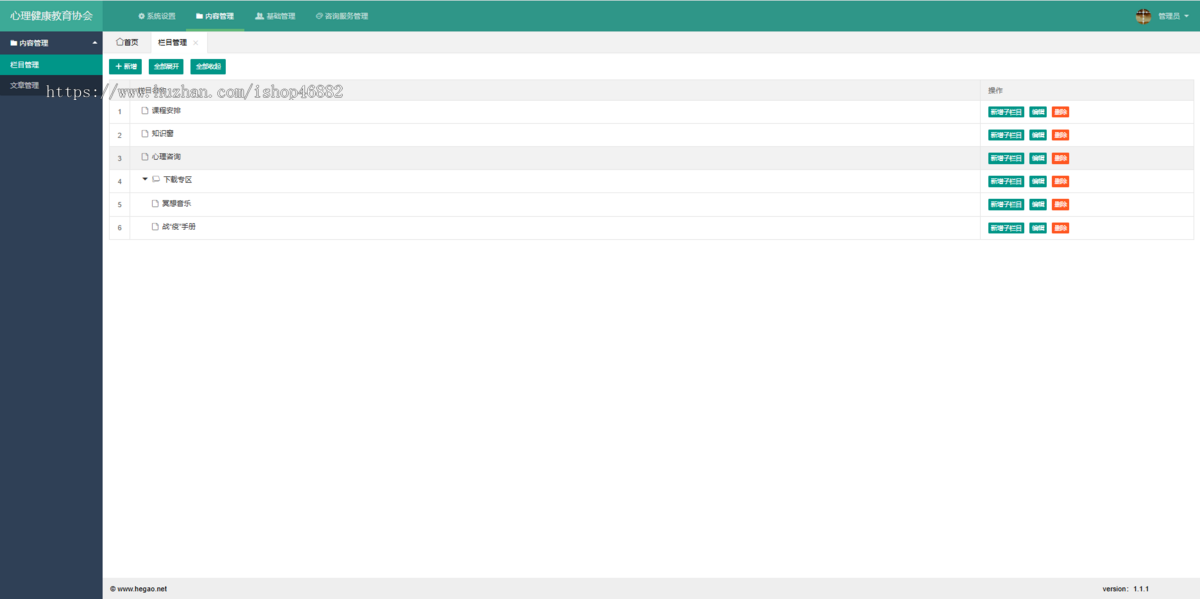Click the 冥想音乐 row name
Screen dimensions: 1200x599
pos(177,203)
